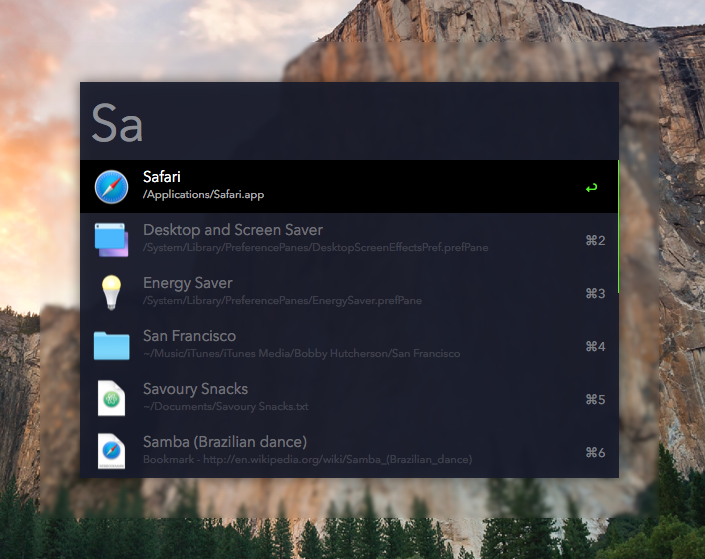705x559 pixels.
Task: Click the Safari compass icon
Action: coord(112,187)
